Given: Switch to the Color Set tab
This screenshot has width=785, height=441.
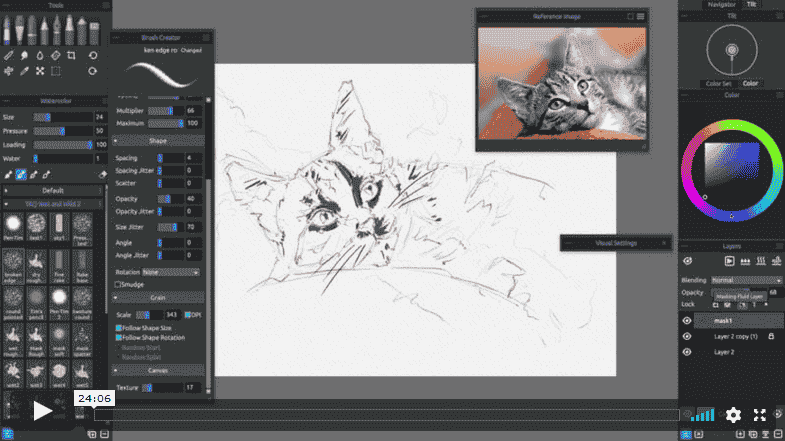Looking at the screenshot, I should 718,84.
